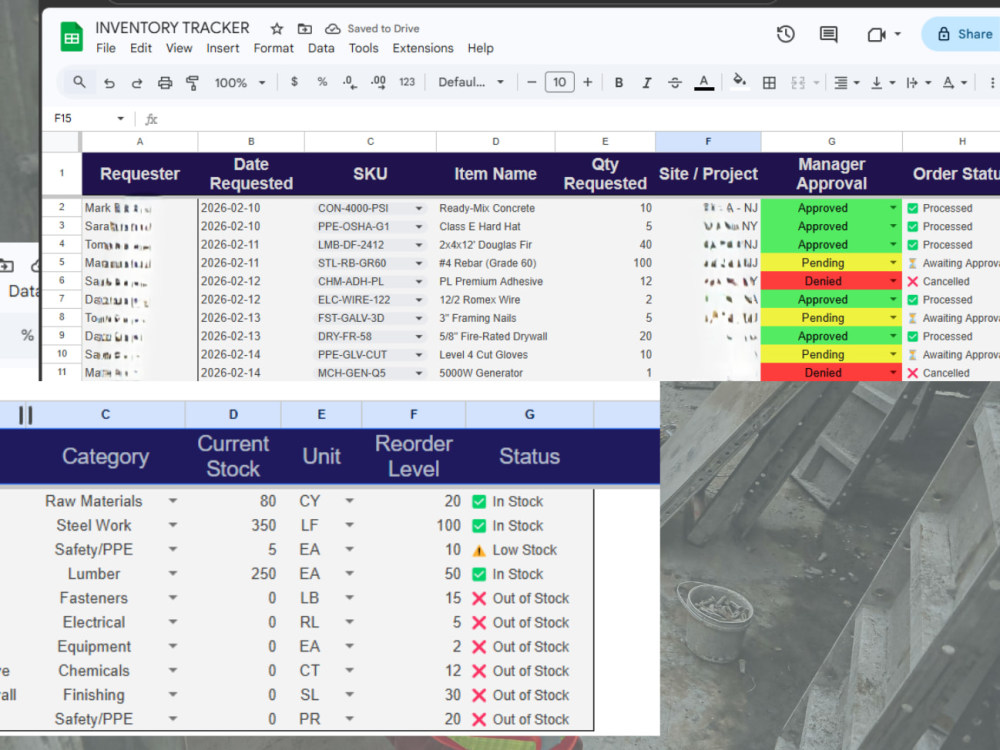The width and height of the screenshot is (1000, 750).
Task: Increase font size with plus button
Action: (x=587, y=82)
